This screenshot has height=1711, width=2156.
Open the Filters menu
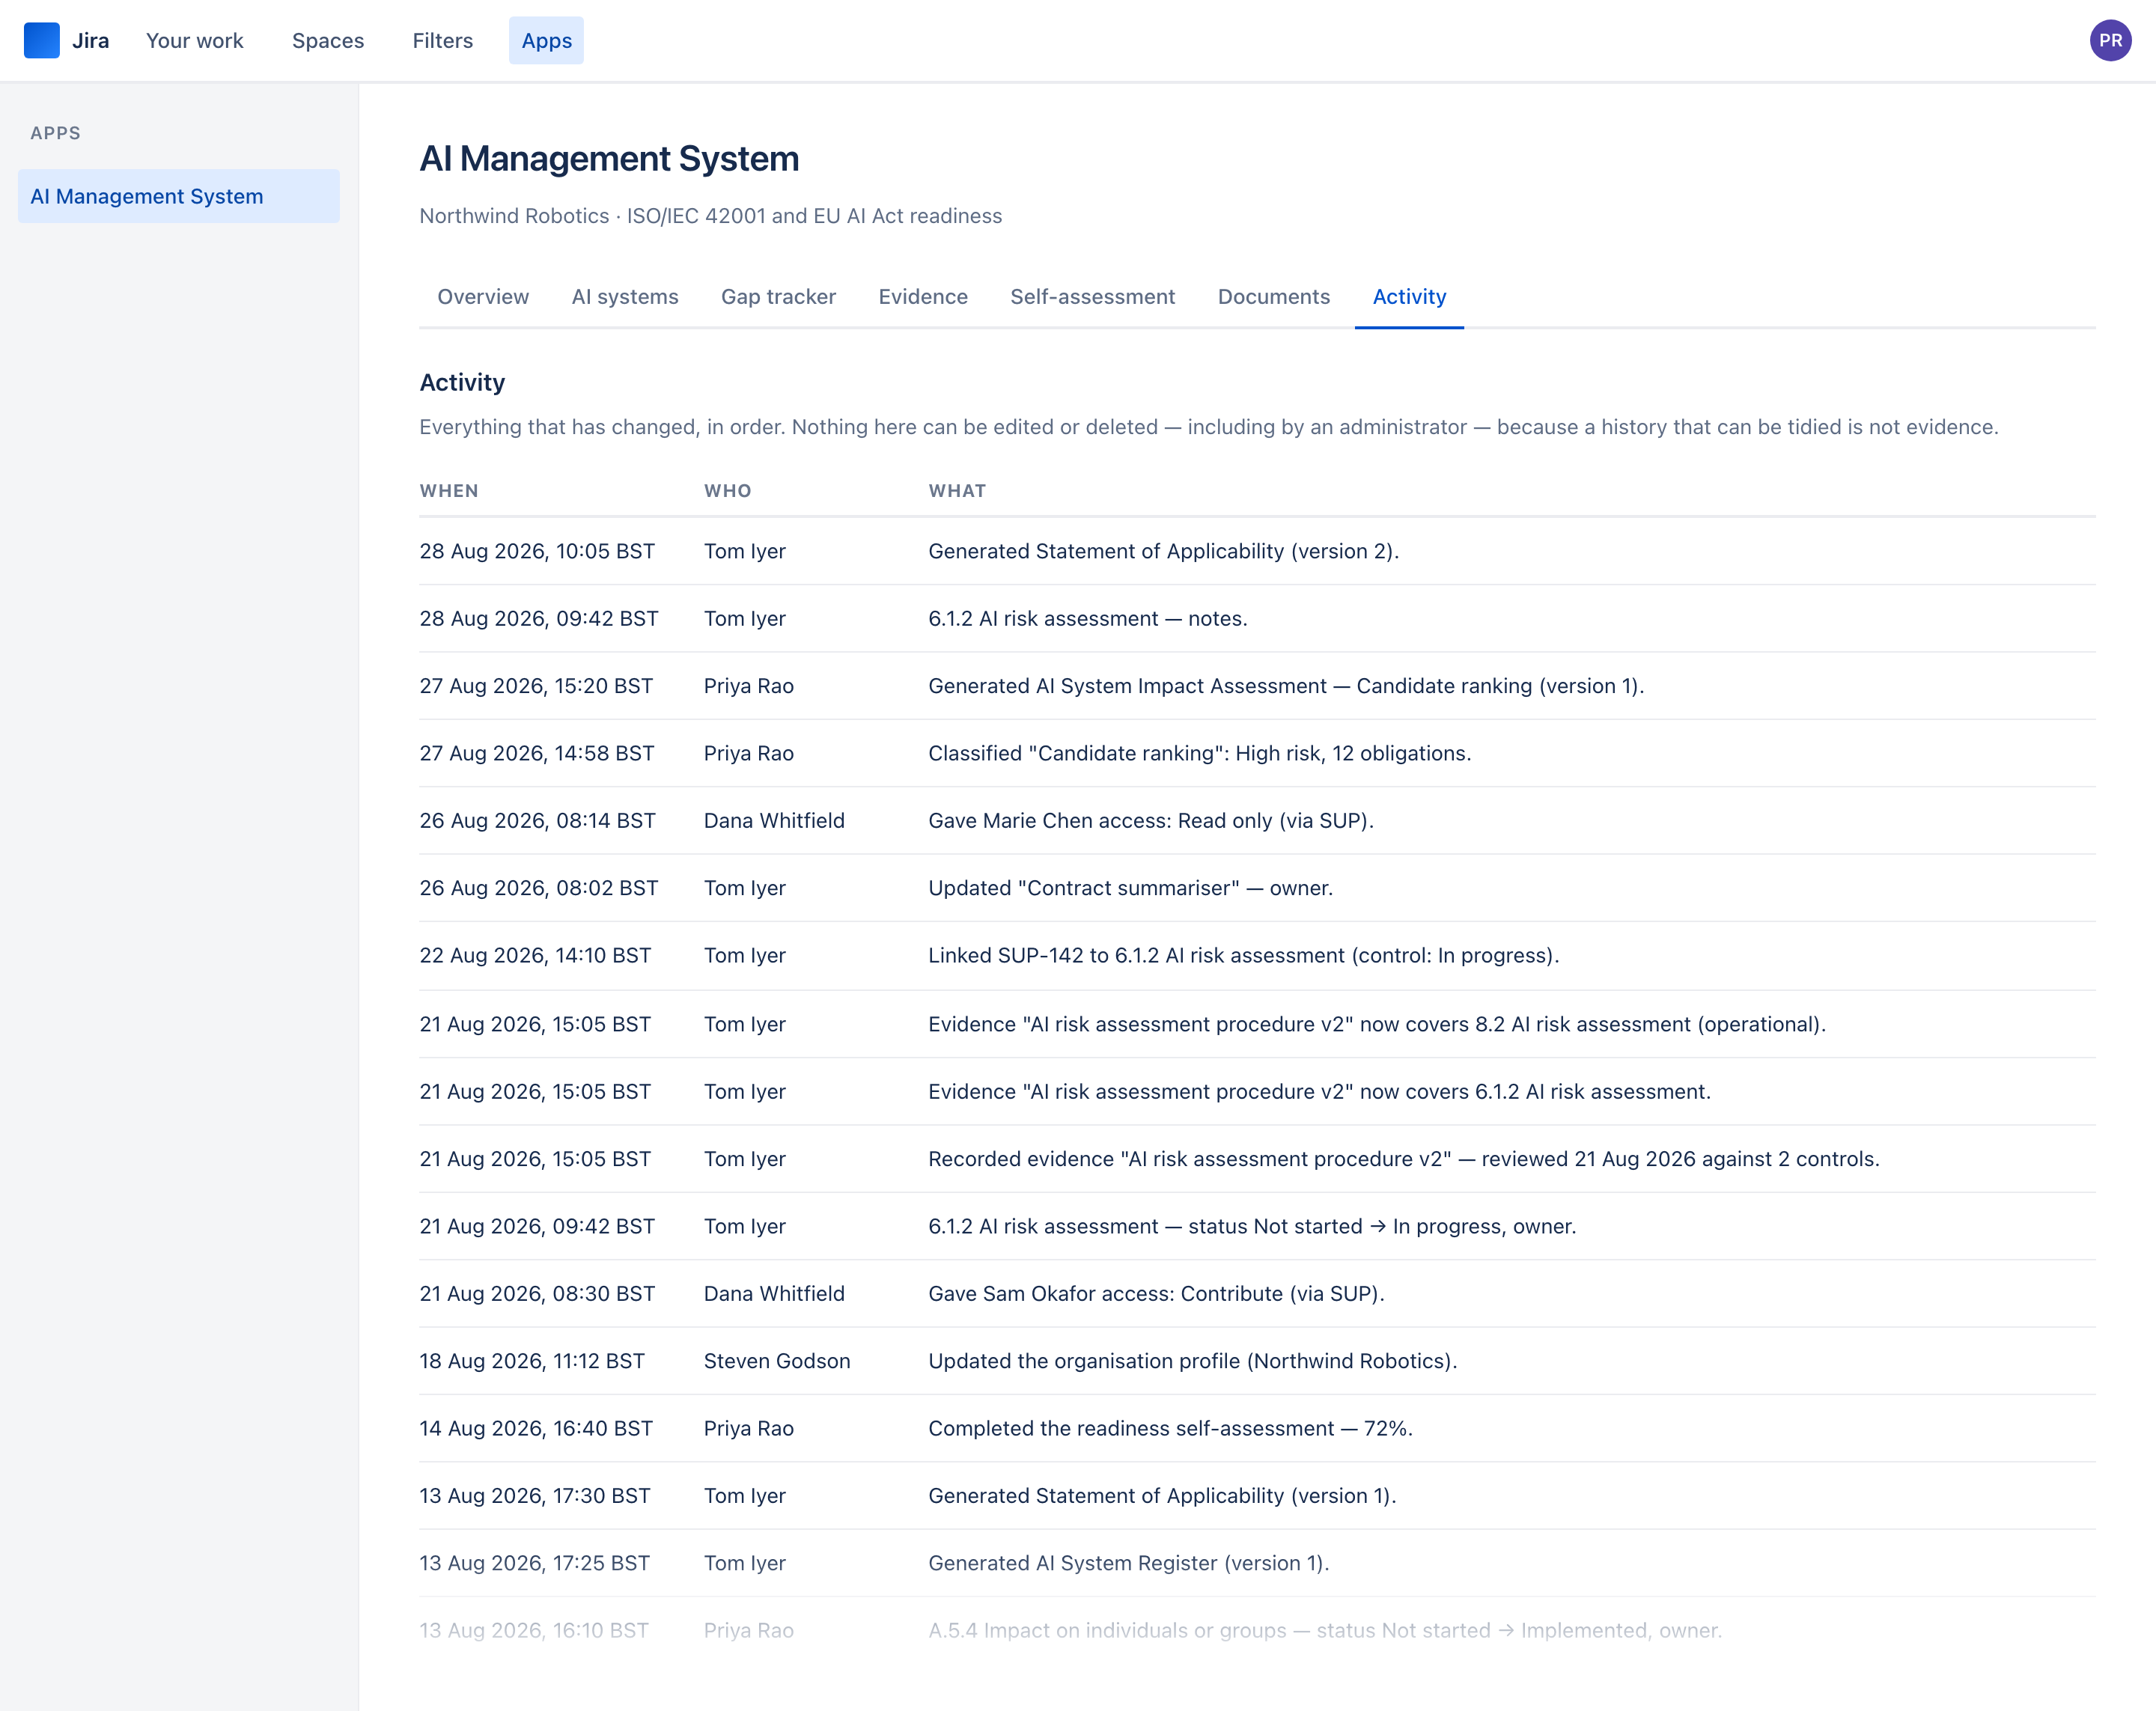[443, 41]
